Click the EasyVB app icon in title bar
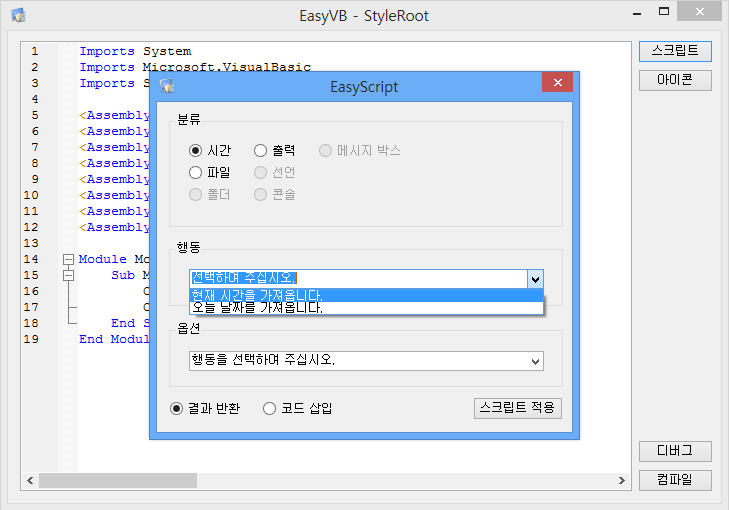729x510 pixels. point(17,16)
